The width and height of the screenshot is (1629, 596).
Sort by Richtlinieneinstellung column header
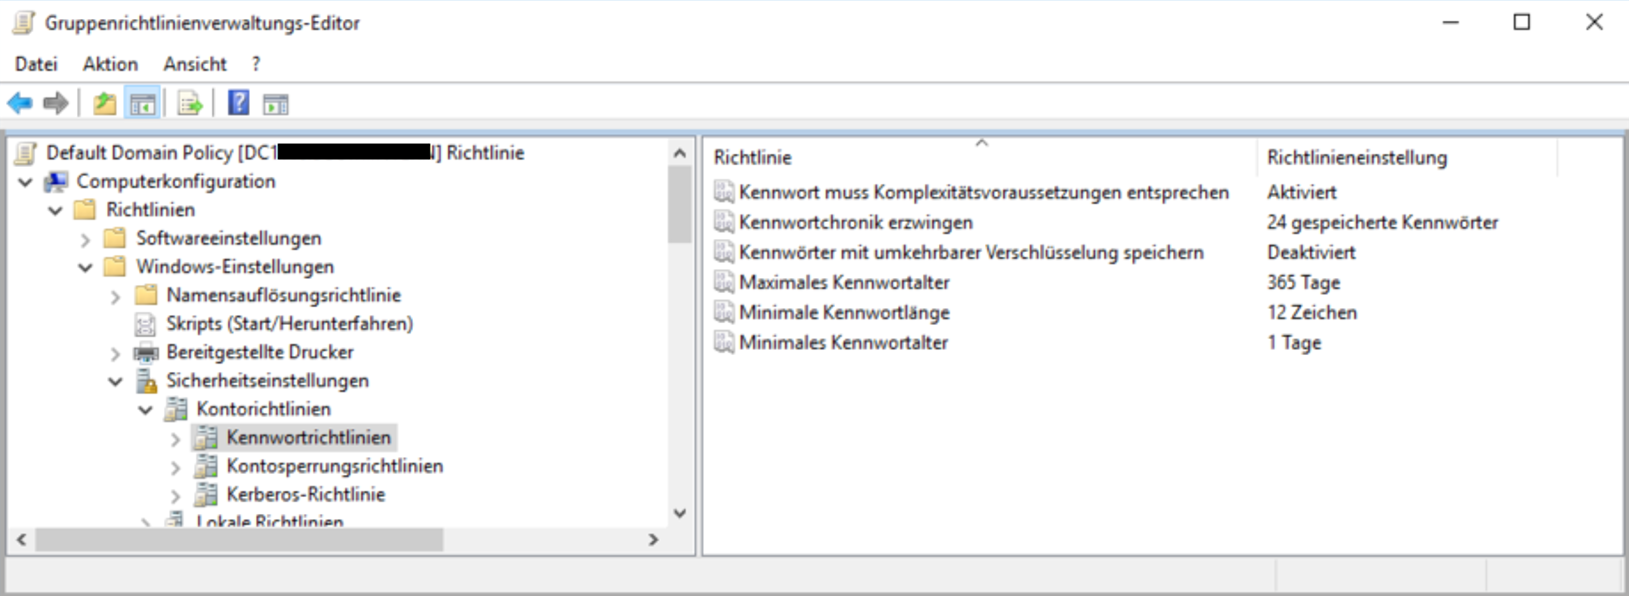point(1356,157)
